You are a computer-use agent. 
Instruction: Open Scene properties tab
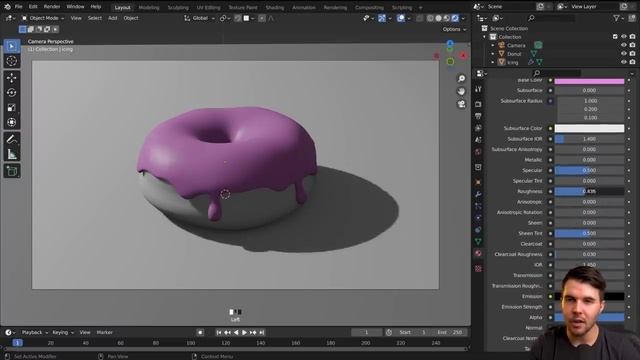(478, 140)
